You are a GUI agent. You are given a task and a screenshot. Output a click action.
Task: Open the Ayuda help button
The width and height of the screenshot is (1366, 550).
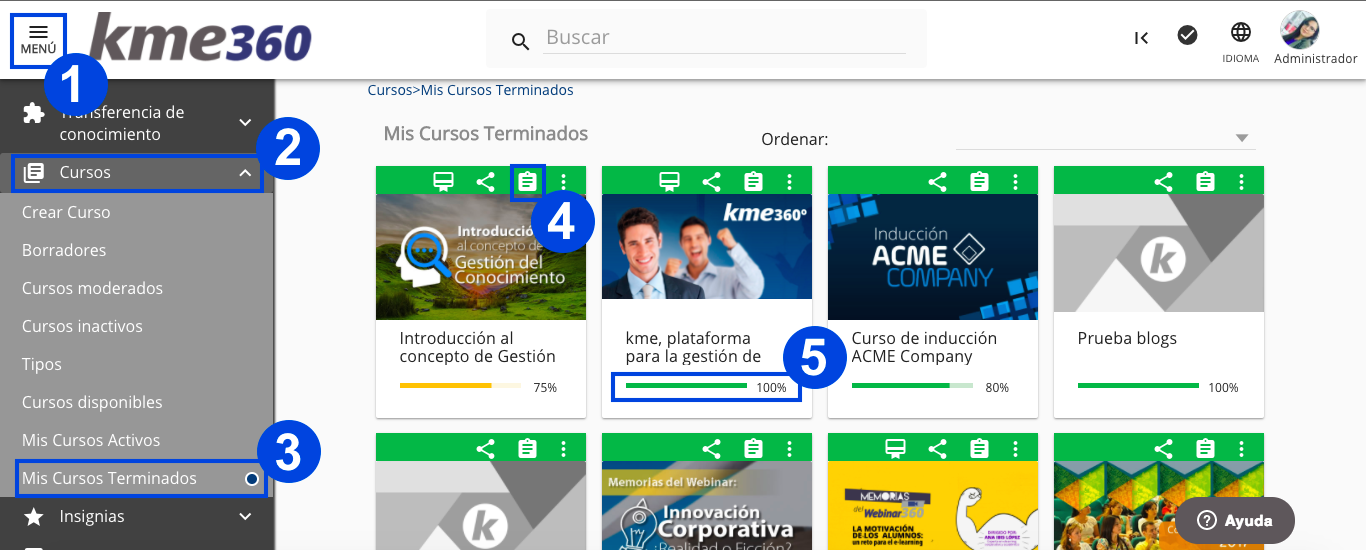coord(1234,520)
